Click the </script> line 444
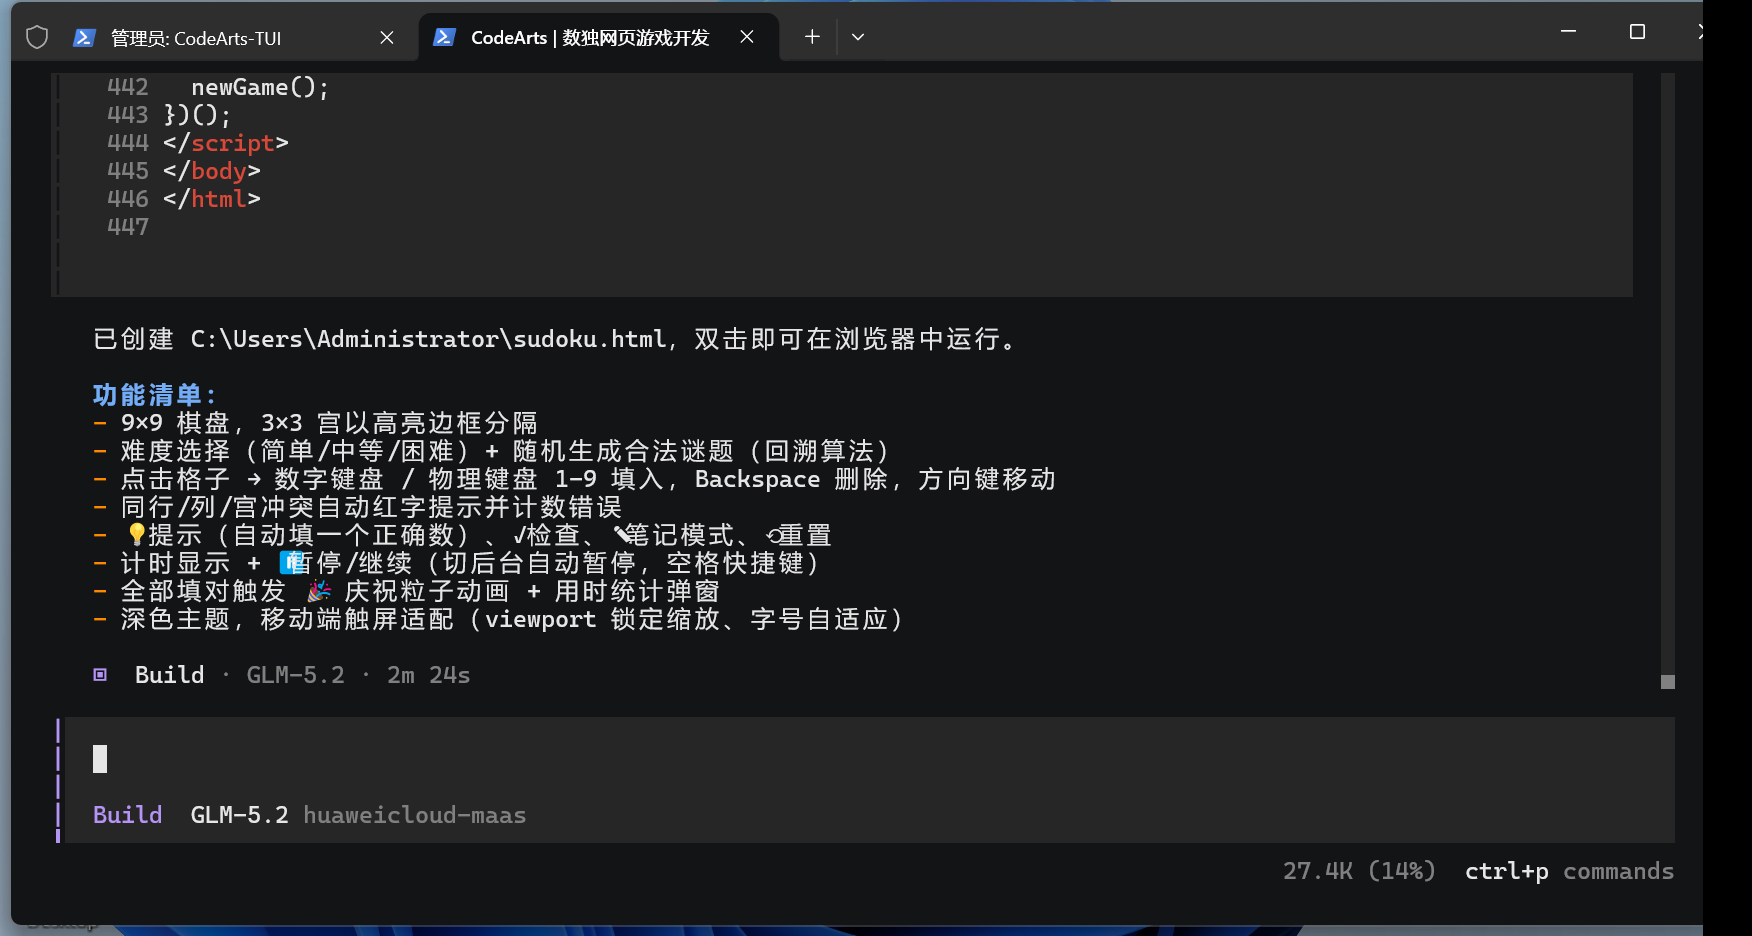The image size is (1752, 936). (x=226, y=143)
